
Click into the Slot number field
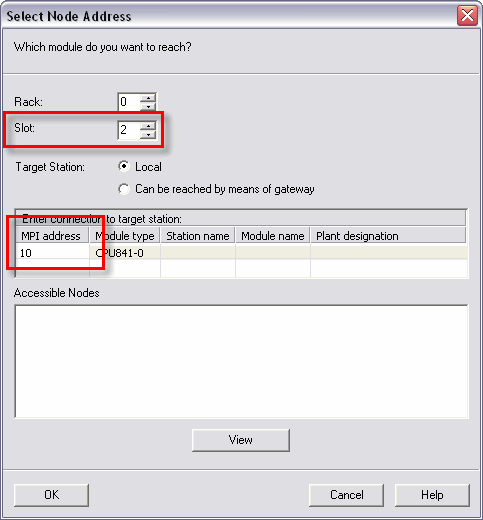coord(129,130)
